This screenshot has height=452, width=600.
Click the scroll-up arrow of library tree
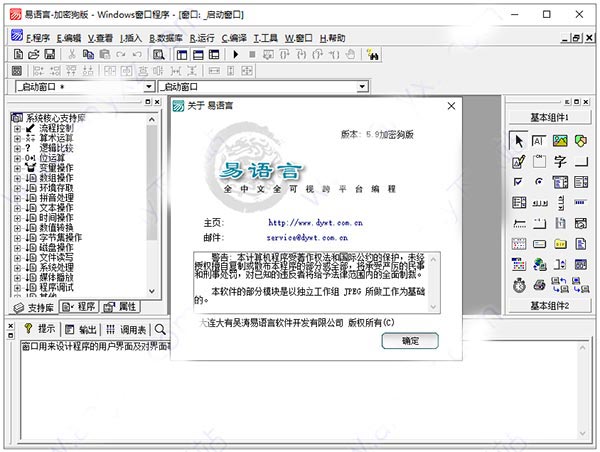pyautogui.click(x=152, y=119)
